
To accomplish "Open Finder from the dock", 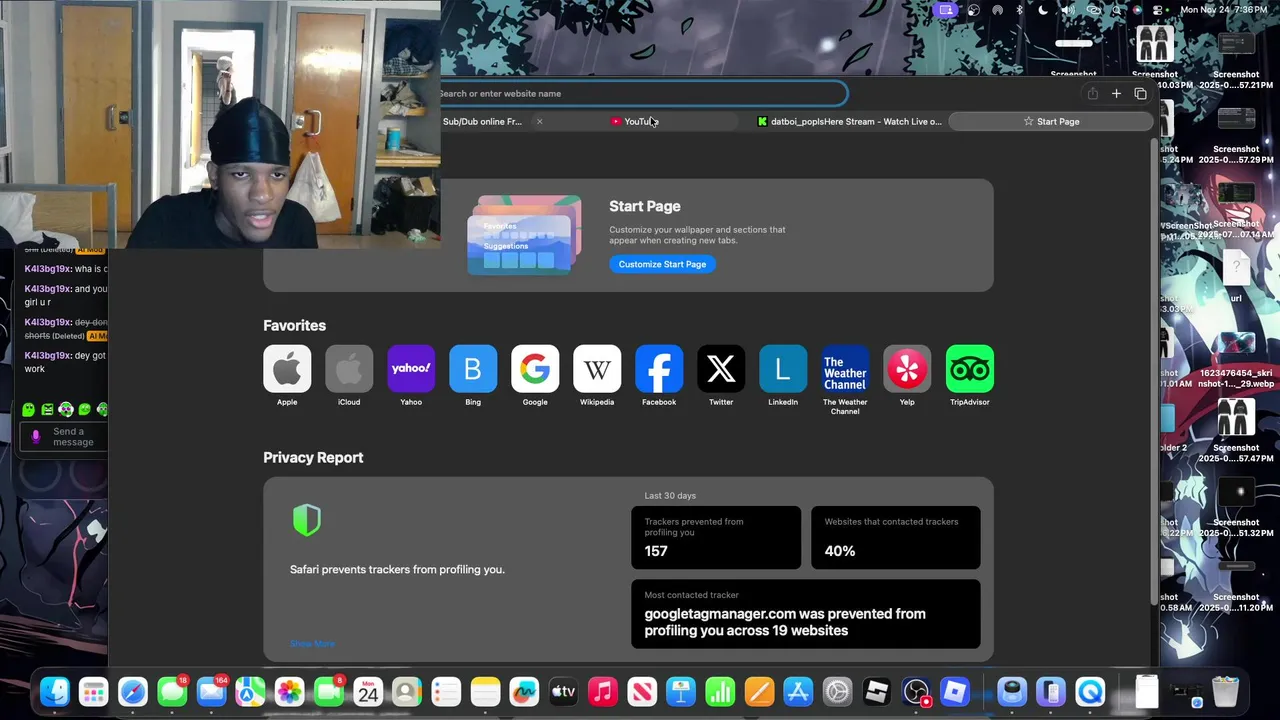I will (x=54, y=691).
